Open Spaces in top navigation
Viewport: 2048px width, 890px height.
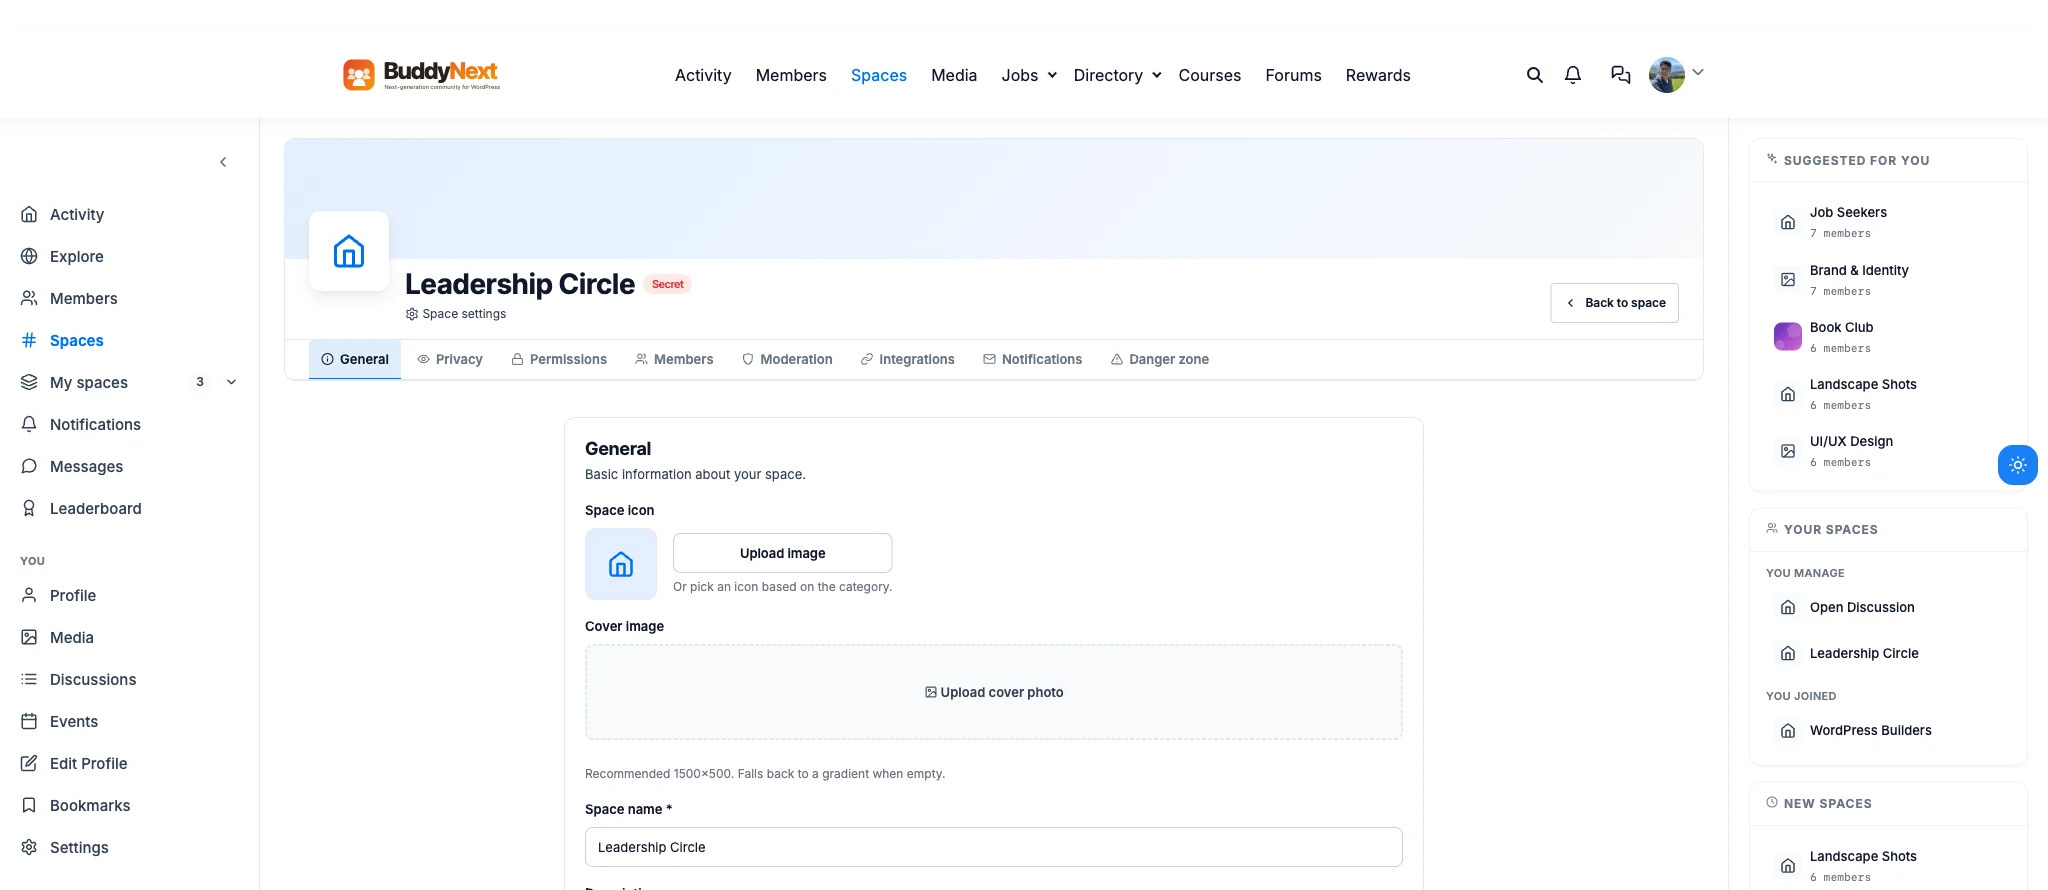pos(879,75)
